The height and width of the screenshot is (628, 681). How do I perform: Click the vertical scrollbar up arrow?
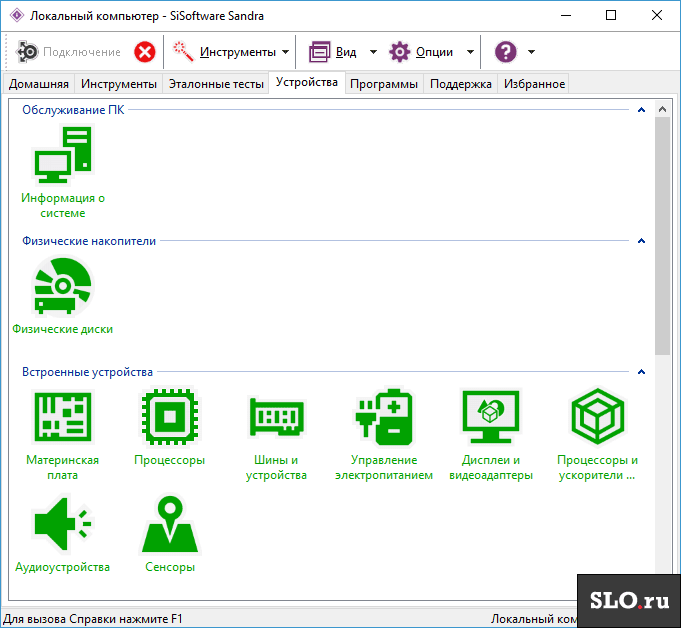tap(662, 109)
